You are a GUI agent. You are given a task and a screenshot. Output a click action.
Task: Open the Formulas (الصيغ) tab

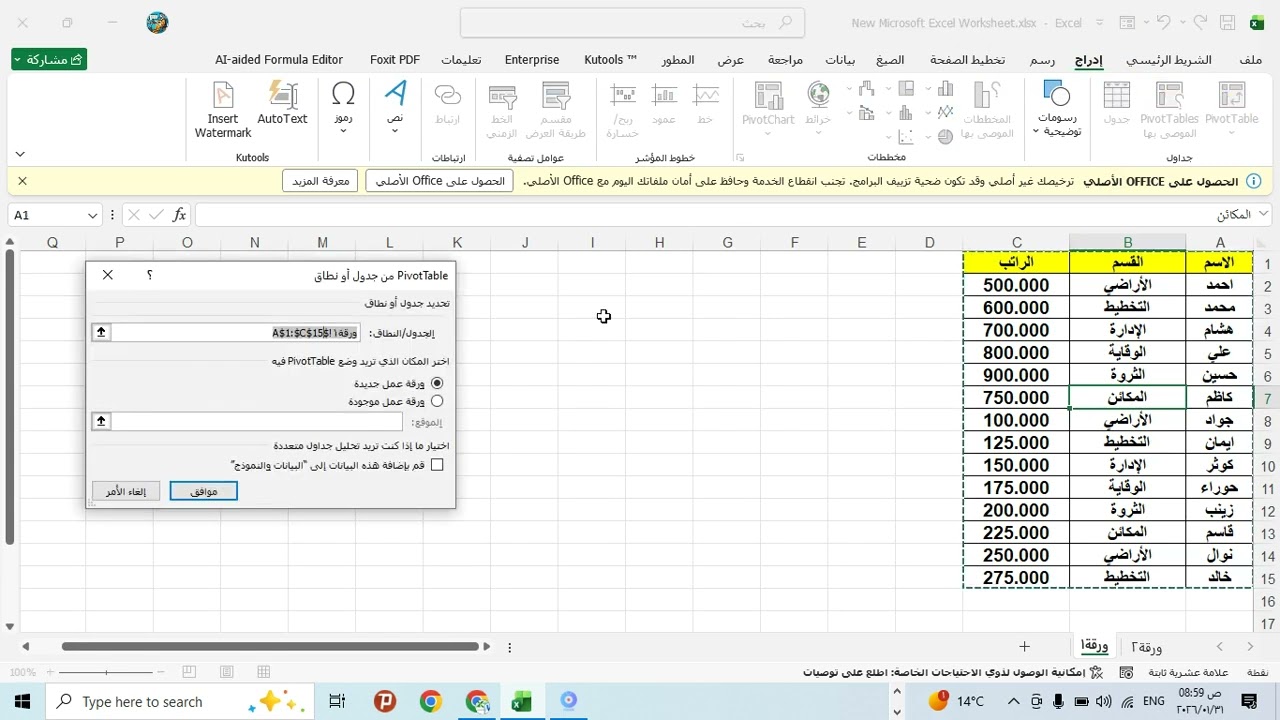tap(890, 60)
